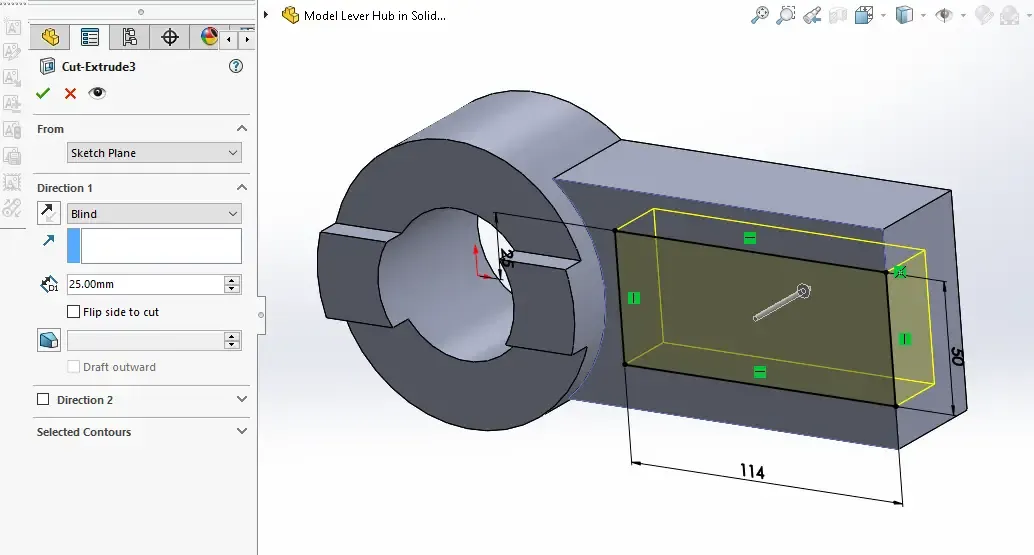Screen dimensions: 1034x555
Task: Collapse the From section
Action: [x=242, y=129]
